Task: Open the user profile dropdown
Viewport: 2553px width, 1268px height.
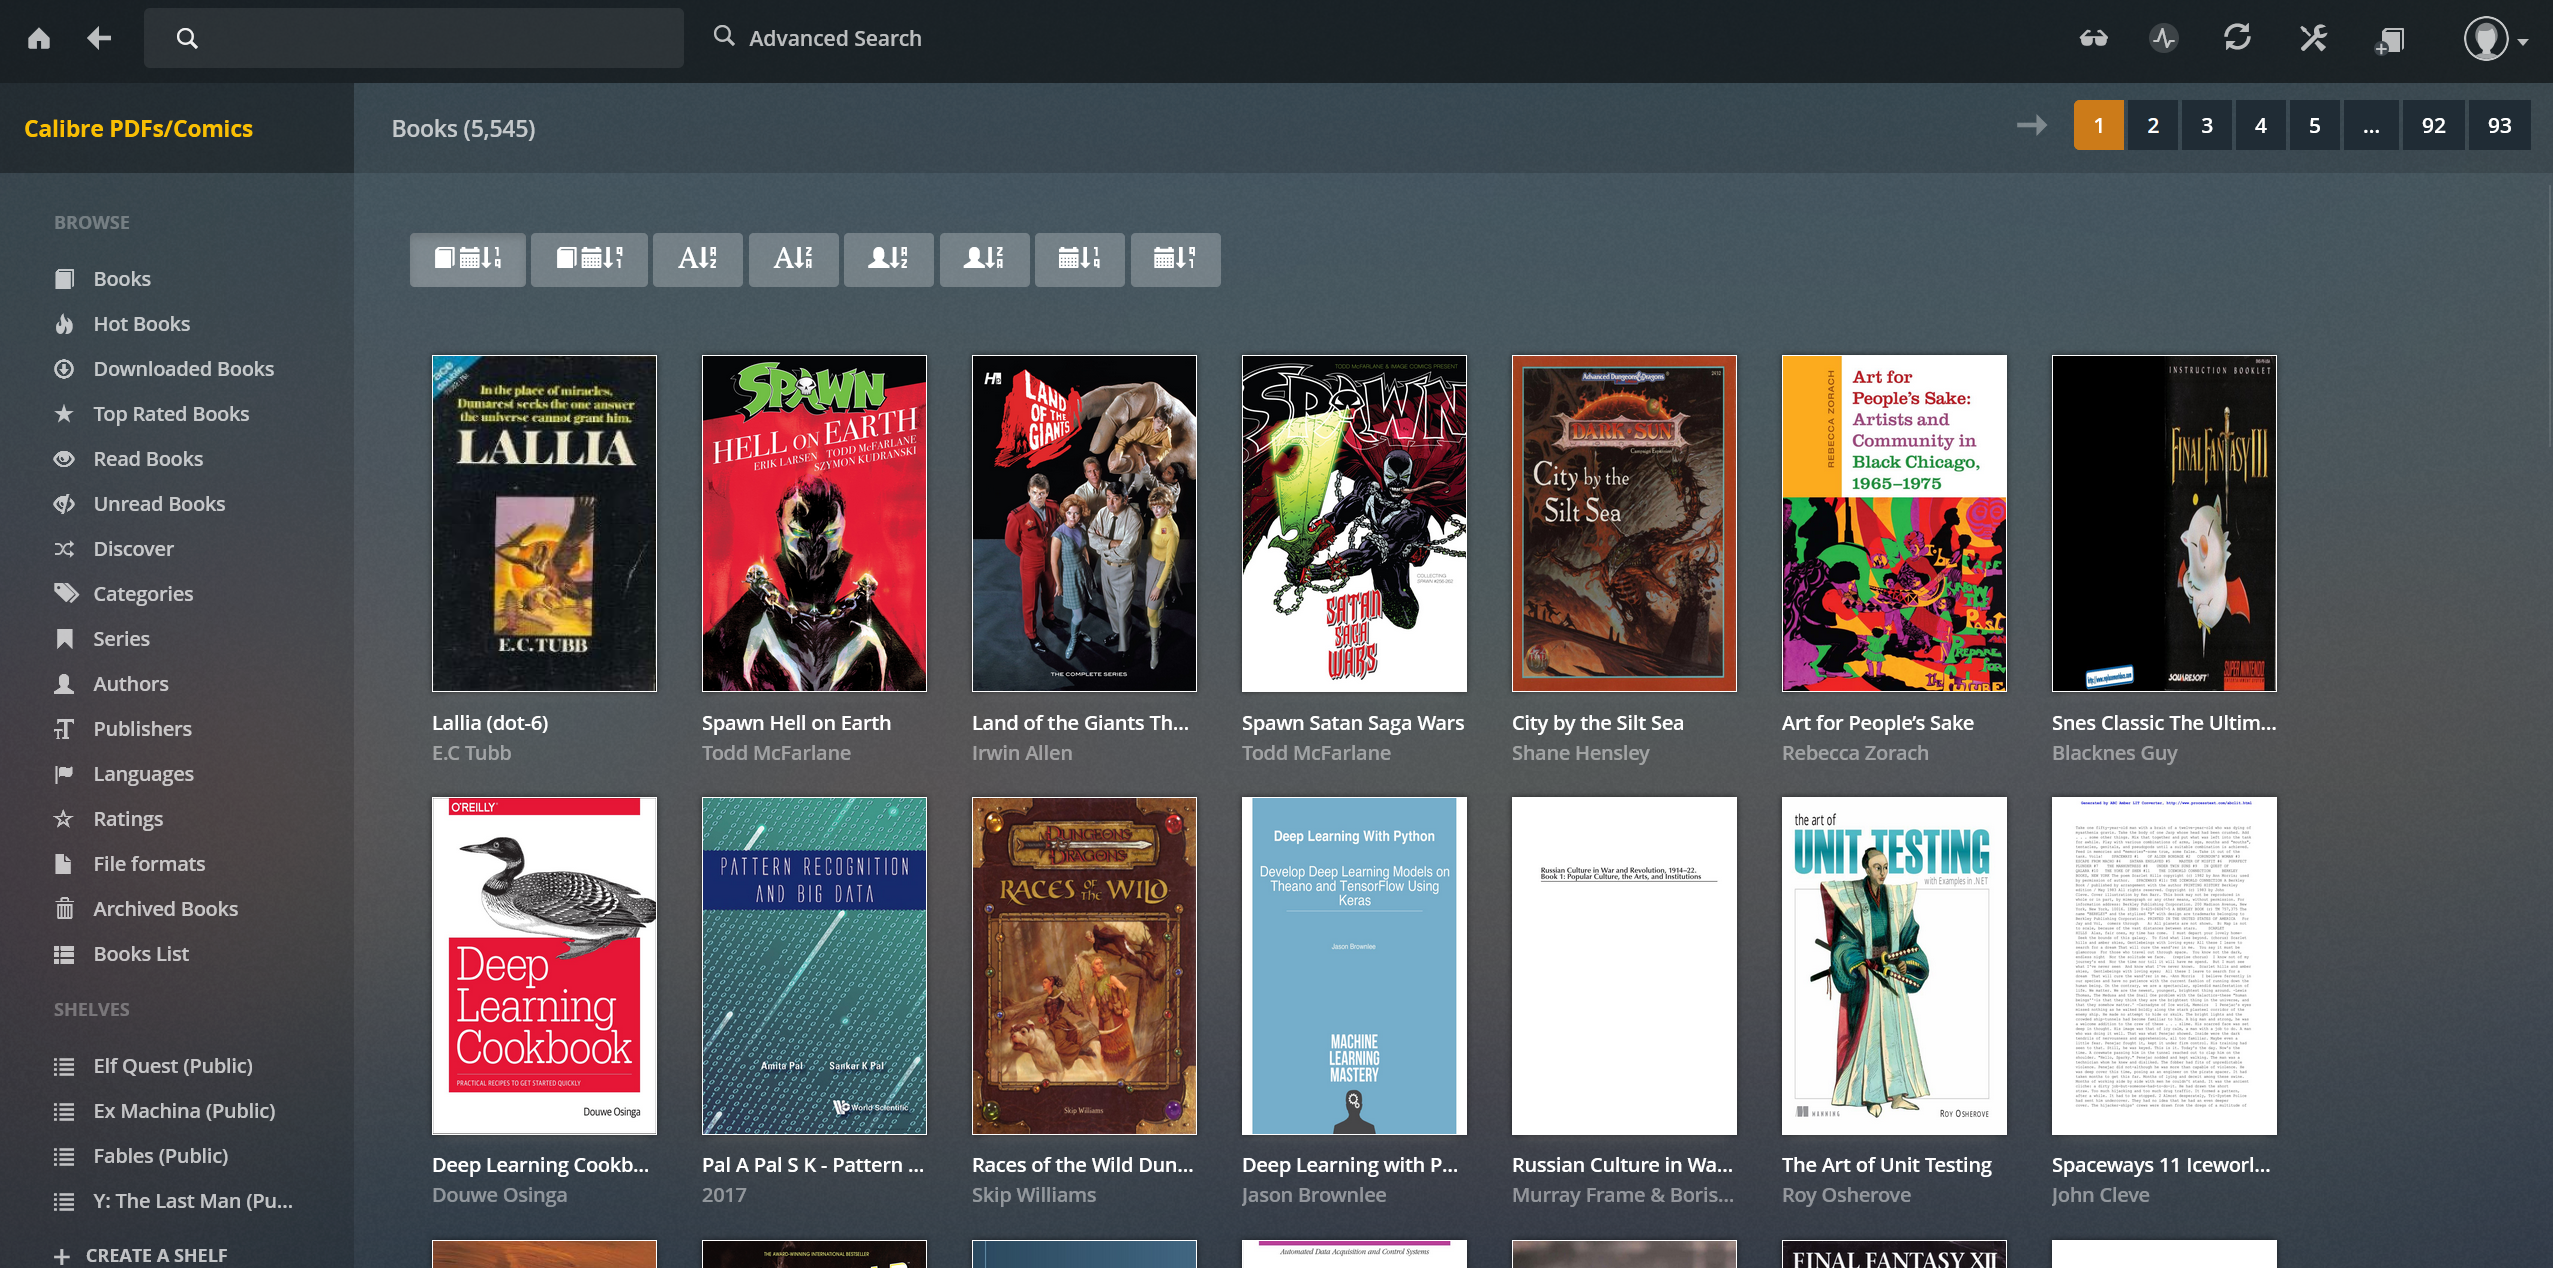Action: point(2495,40)
